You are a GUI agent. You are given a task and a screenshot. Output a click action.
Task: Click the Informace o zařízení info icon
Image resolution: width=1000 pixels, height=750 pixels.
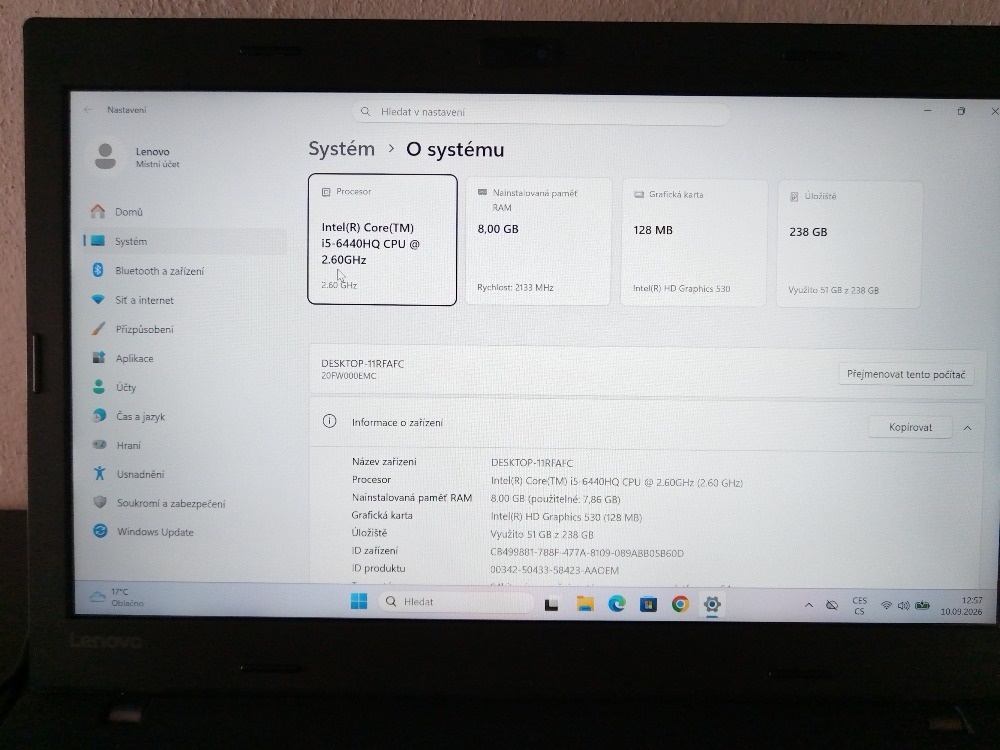330,421
